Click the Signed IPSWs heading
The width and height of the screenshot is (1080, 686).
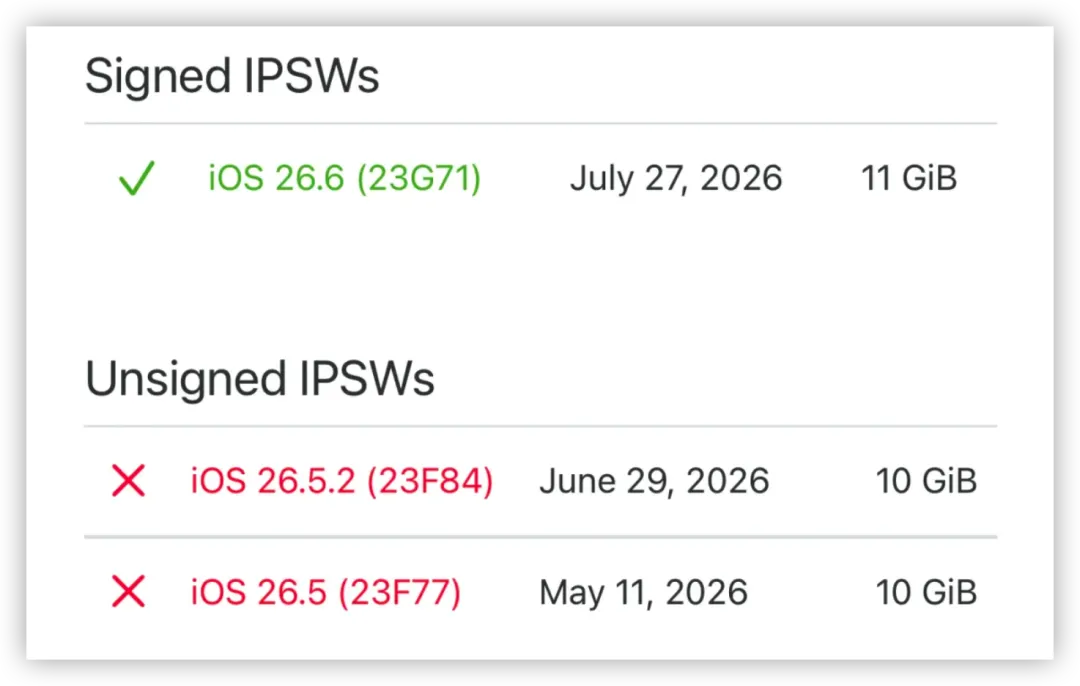(232, 76)
